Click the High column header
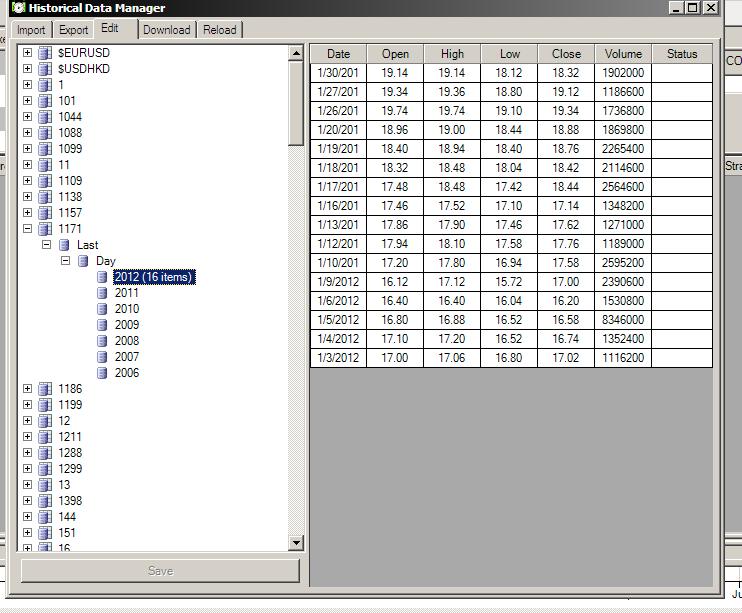This screenshot has height=613, width=742. coord(452,54)
